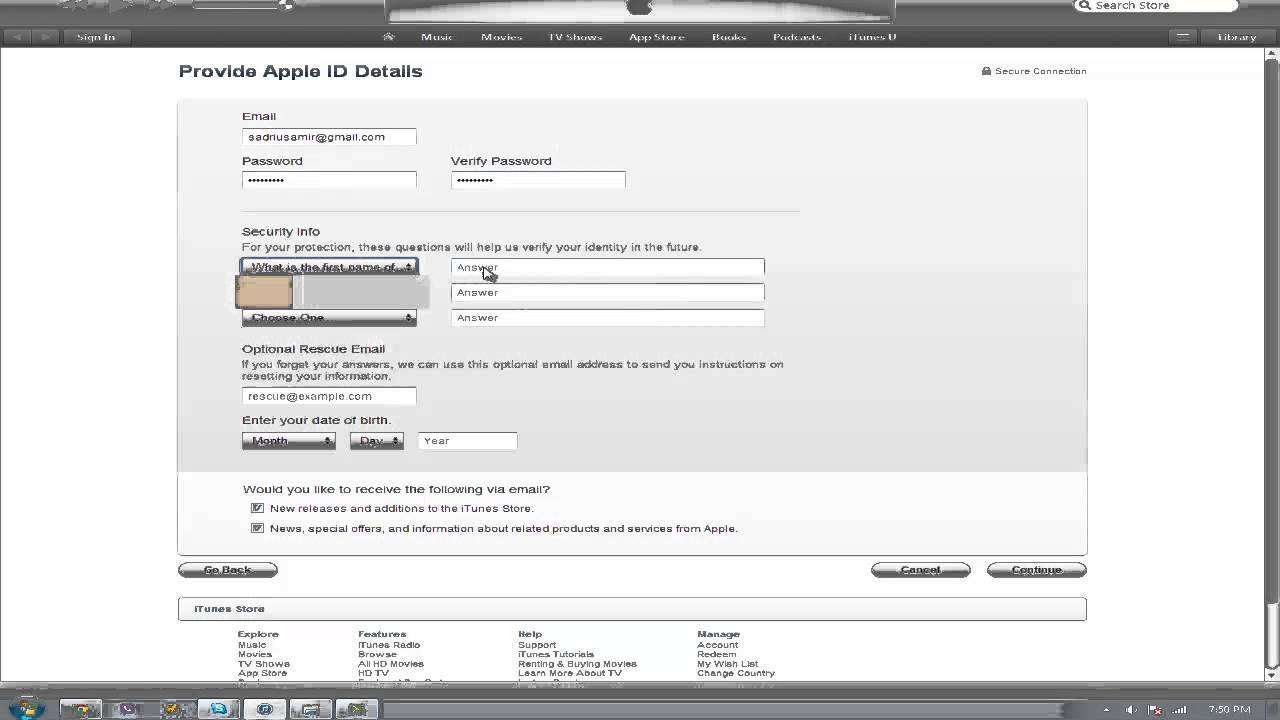Open the My Wish List link
1280x720 pixels.
click(727, 664)
